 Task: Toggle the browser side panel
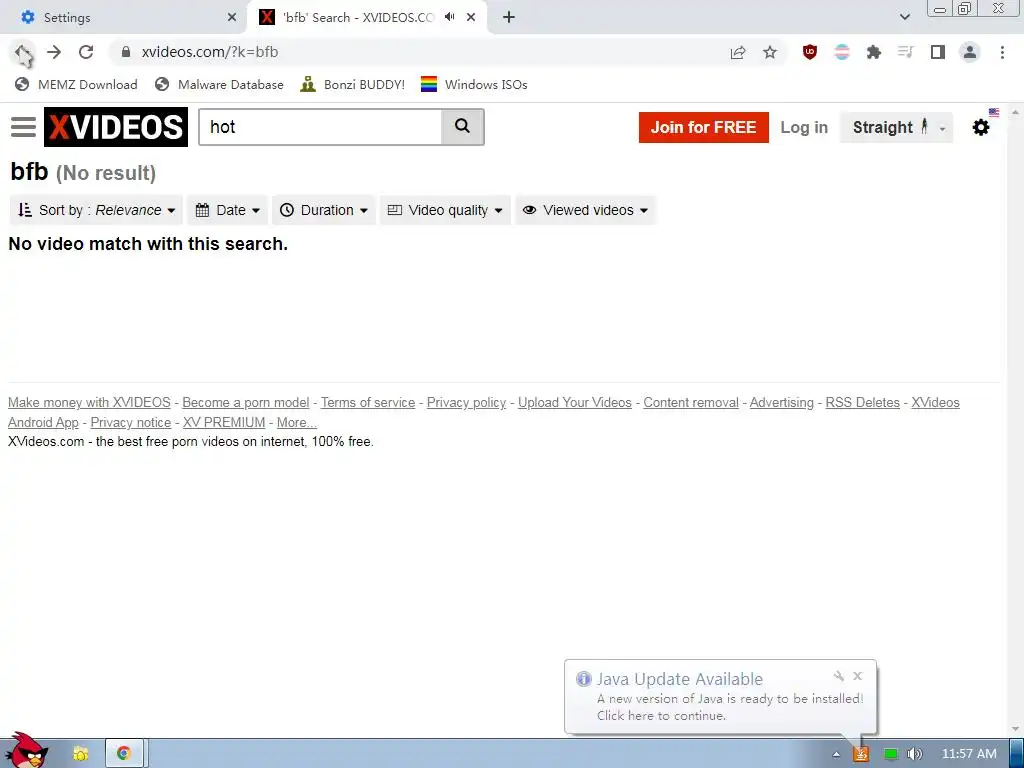(938, 52)
